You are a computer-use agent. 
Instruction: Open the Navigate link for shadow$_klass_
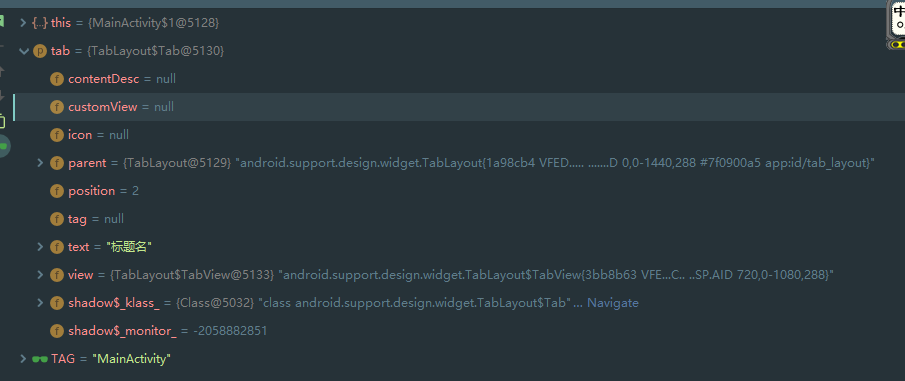point(613,303)
